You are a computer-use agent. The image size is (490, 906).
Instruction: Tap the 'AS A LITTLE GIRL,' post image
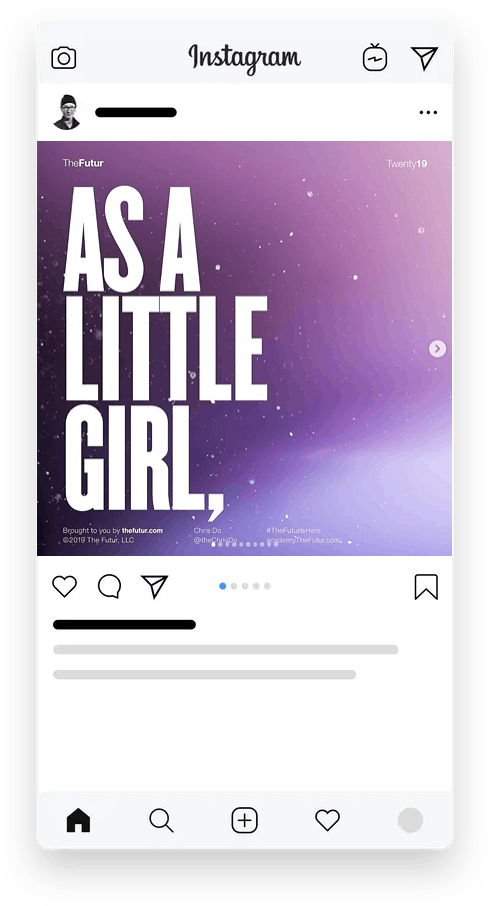coord(244,348)
